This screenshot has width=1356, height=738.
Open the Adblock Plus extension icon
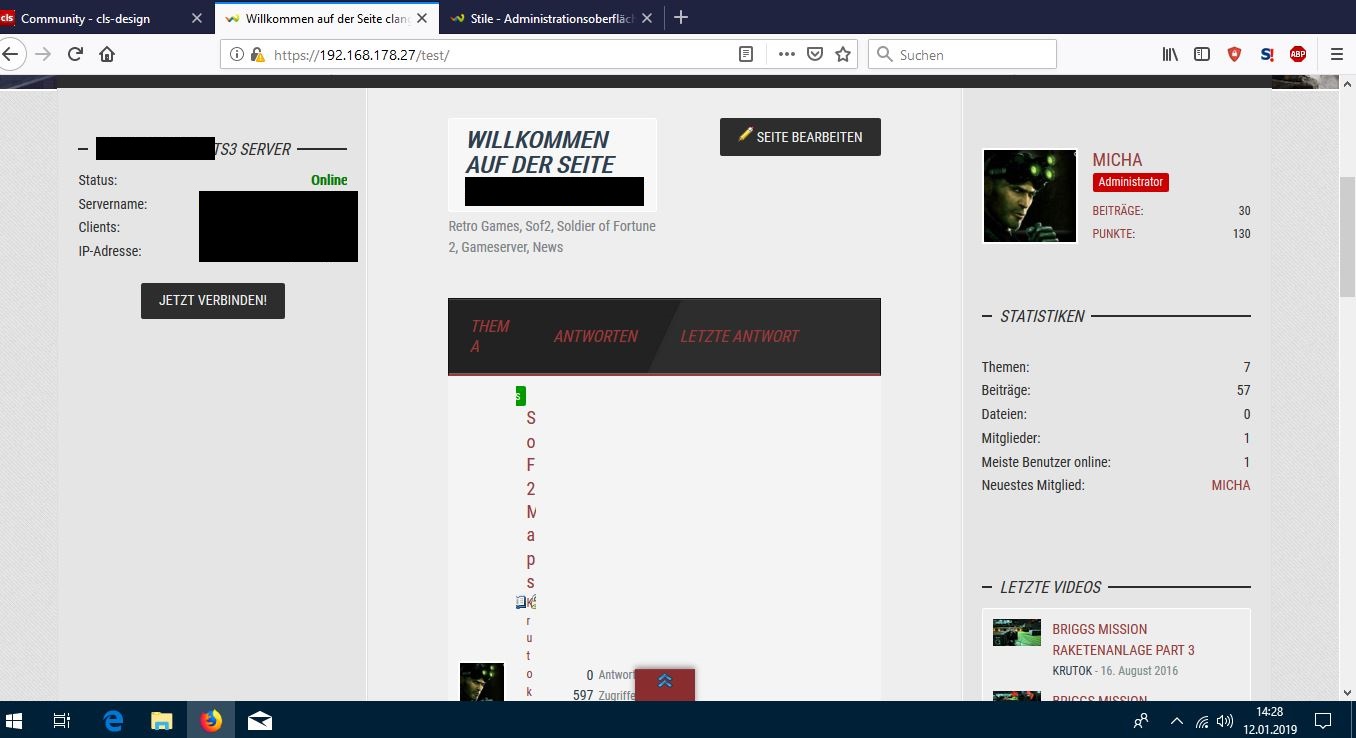1298,55
